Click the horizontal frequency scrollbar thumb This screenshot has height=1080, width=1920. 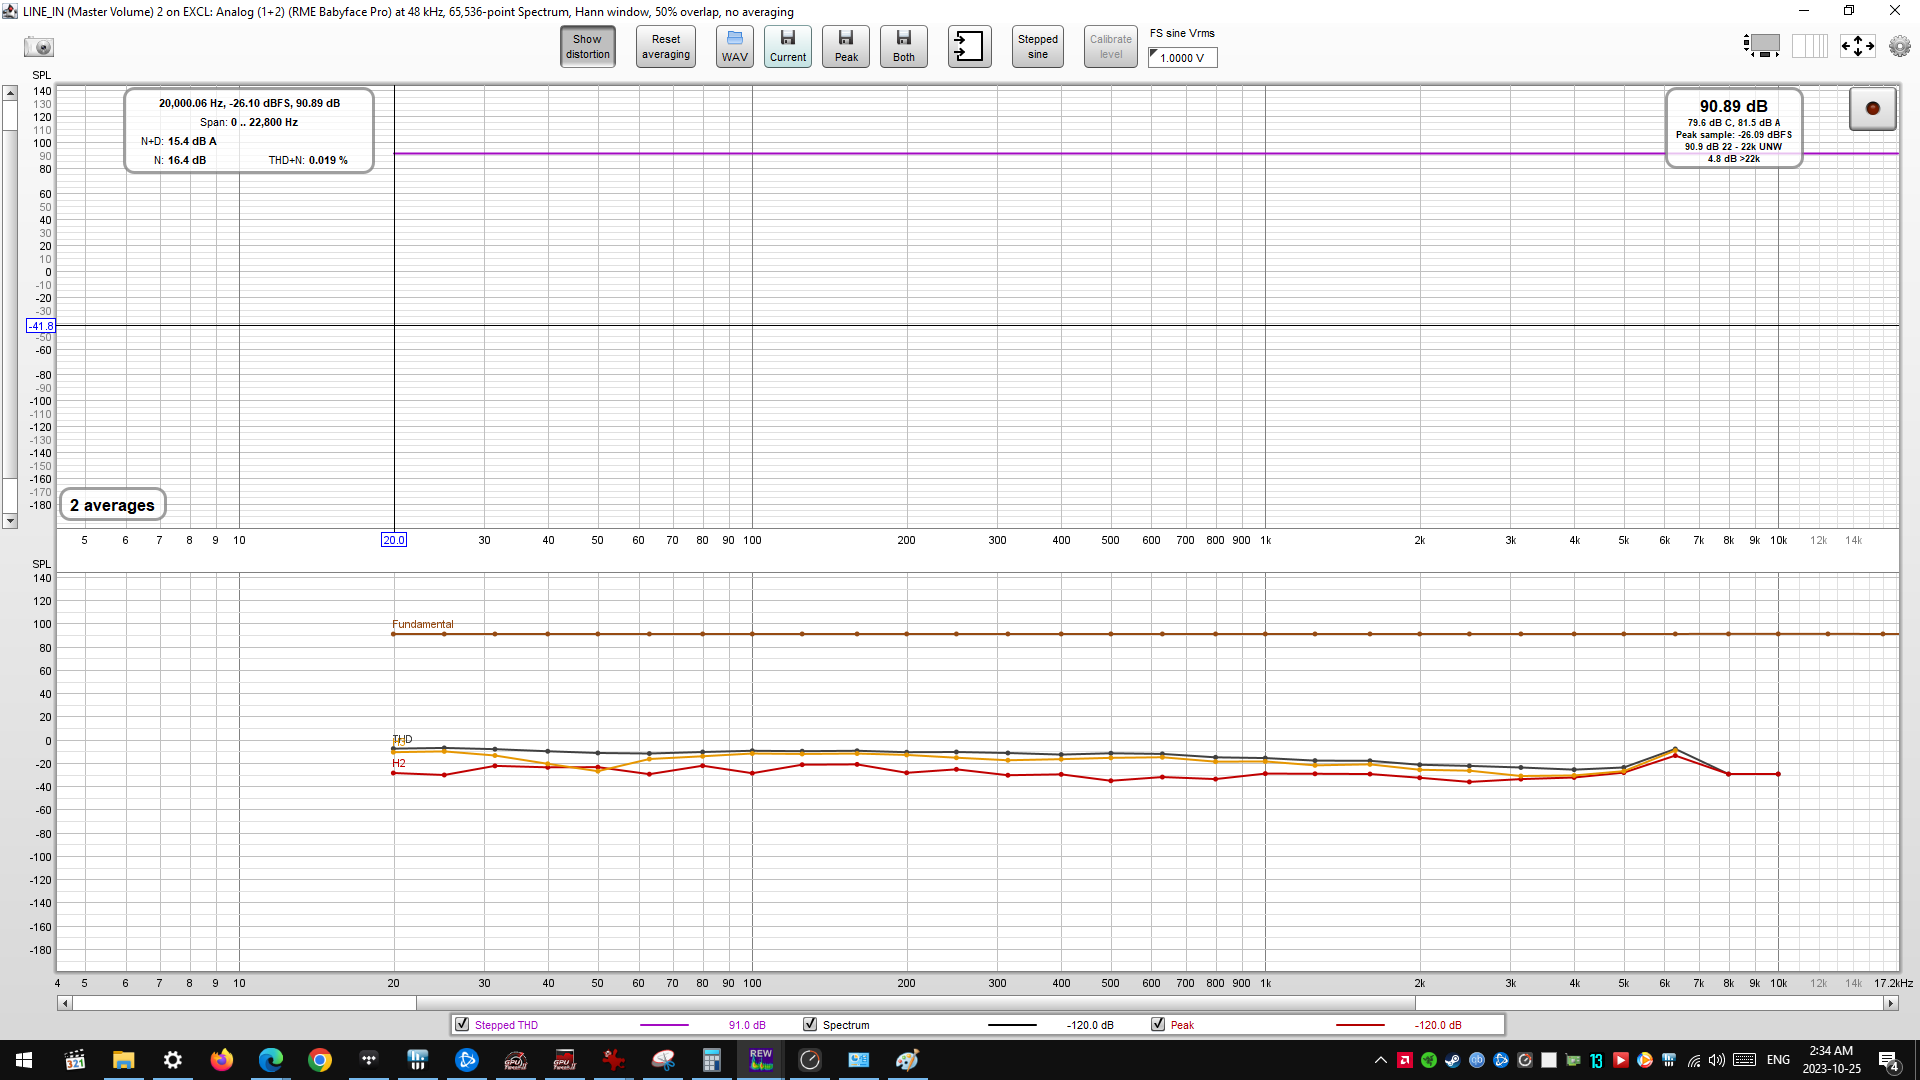point(915,1003)
